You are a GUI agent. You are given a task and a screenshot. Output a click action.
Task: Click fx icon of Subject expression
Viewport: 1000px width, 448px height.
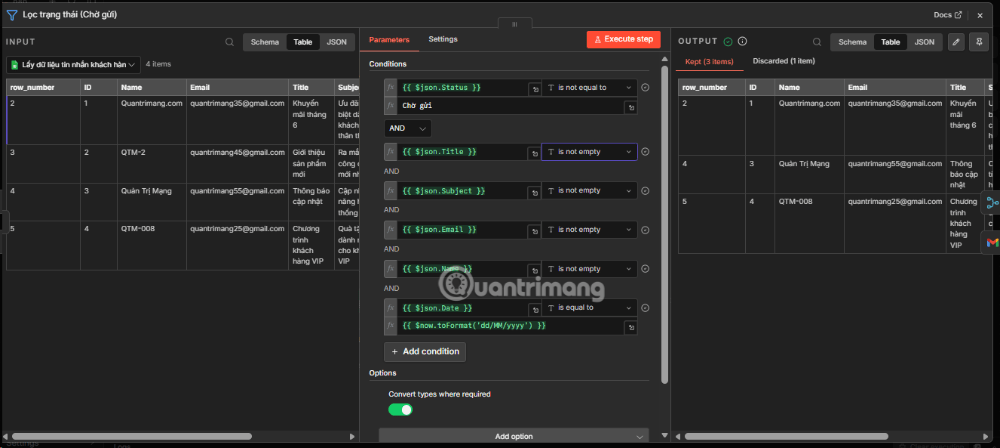click(x=391, y=191)
